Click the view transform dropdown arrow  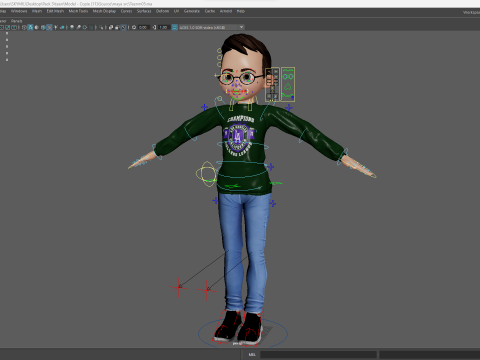pos(241,27)
